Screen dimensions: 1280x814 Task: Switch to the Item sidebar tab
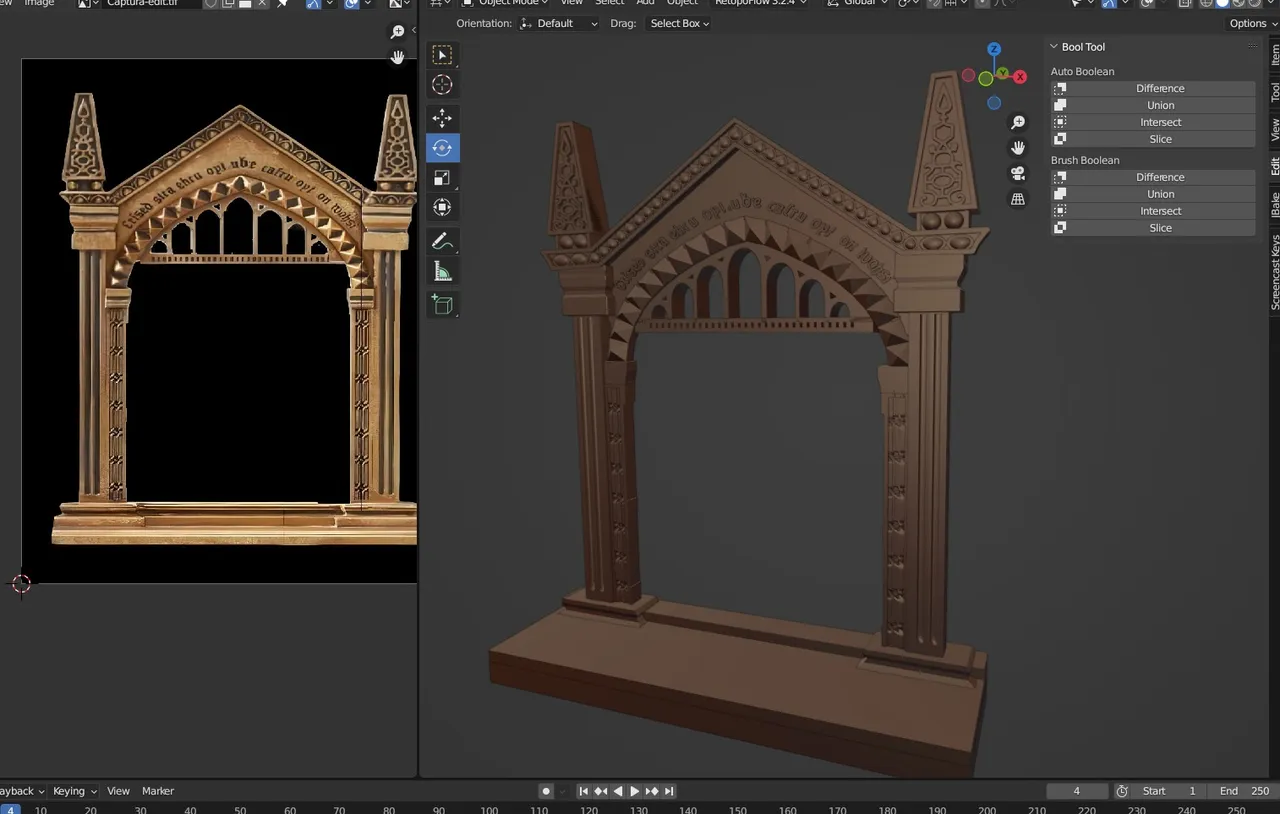tap(1275, 54)
